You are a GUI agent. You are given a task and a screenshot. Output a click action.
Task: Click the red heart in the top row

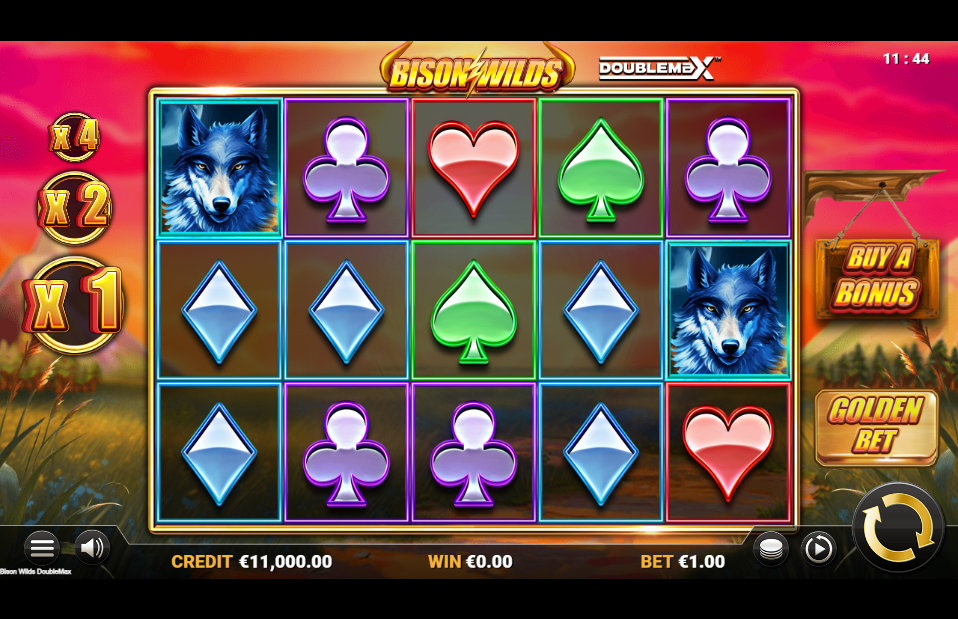click(474, 167)
